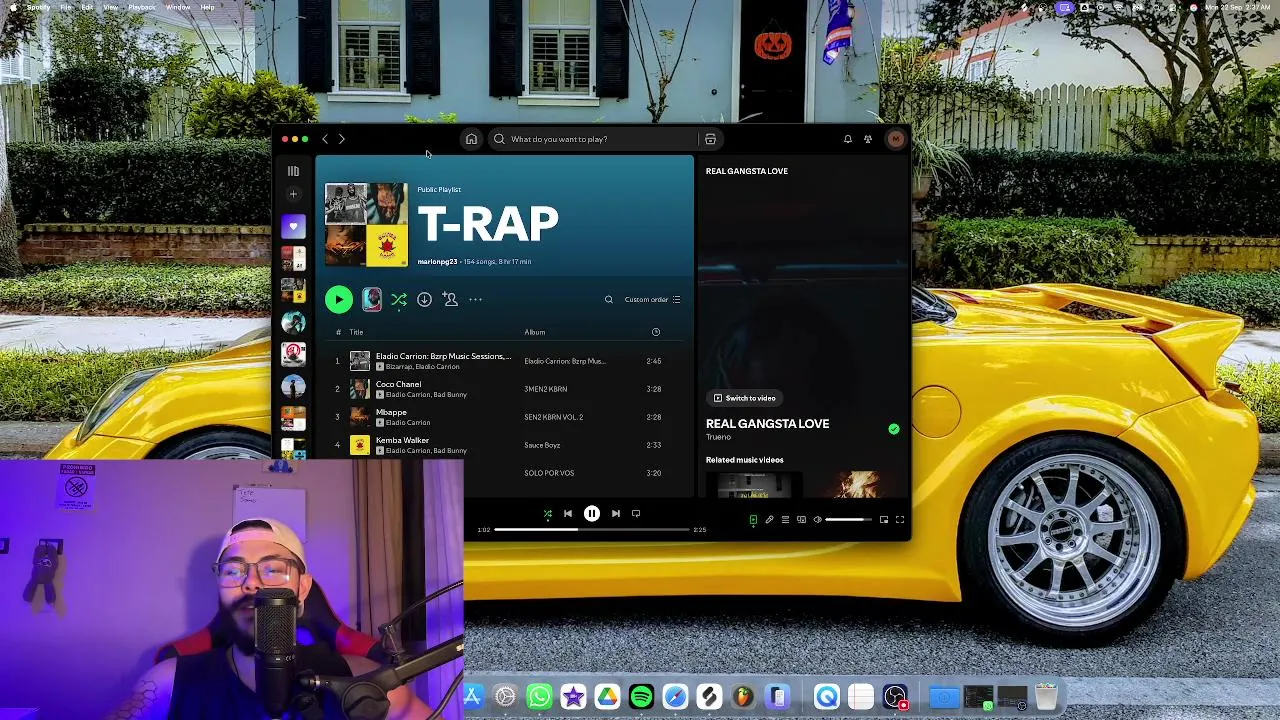Open artist Trueno in now playing panel

[x=718, y=437]
